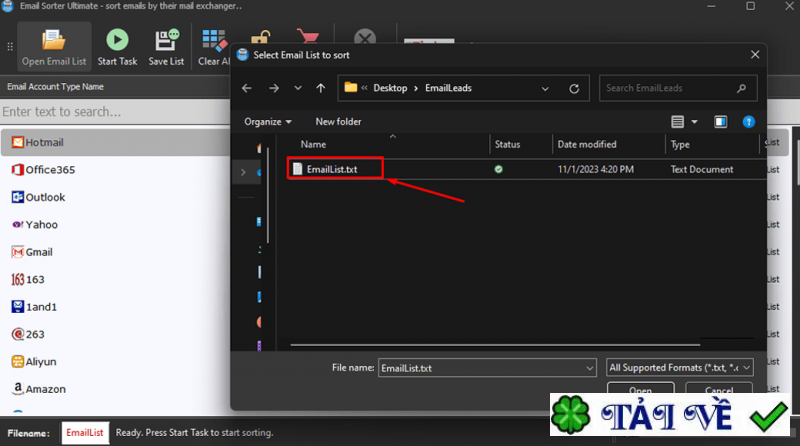Image resolution: width=800 pixels, height=446 pixels.
Task: Go forward in the file dialog
Action: [274, 88]
